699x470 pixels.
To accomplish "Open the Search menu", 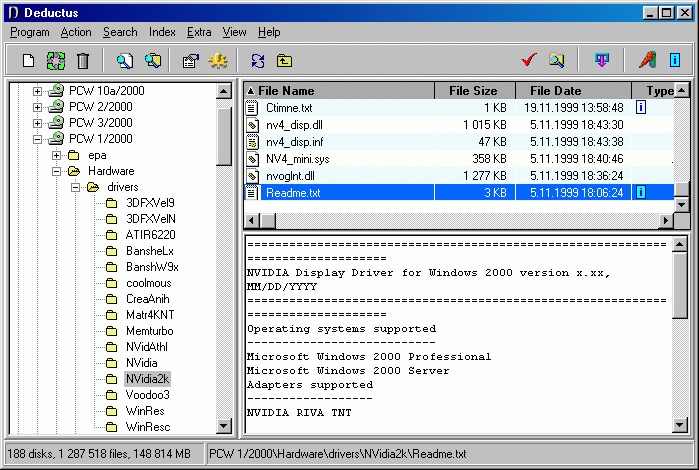I will tap(120, 32).
